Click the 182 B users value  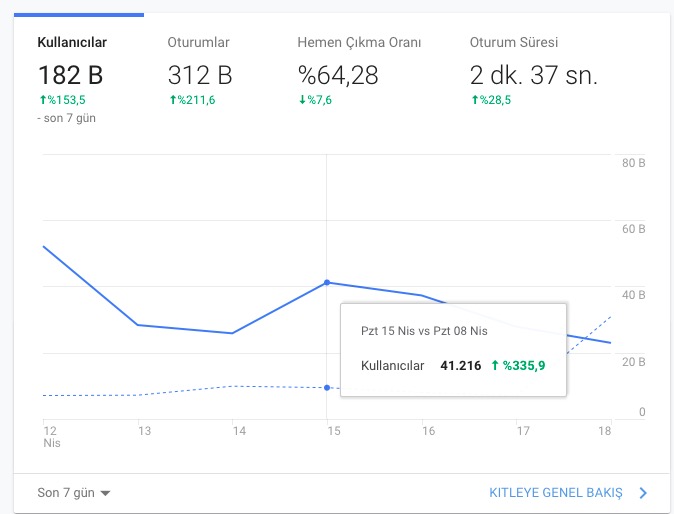tap(70, 75)
